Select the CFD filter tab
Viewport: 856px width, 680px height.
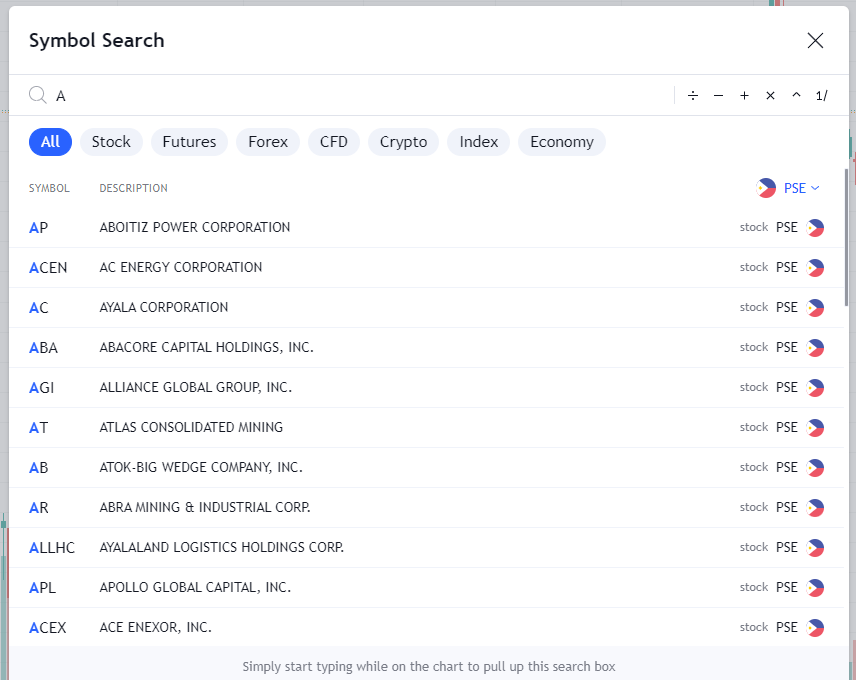pos(334,142)
